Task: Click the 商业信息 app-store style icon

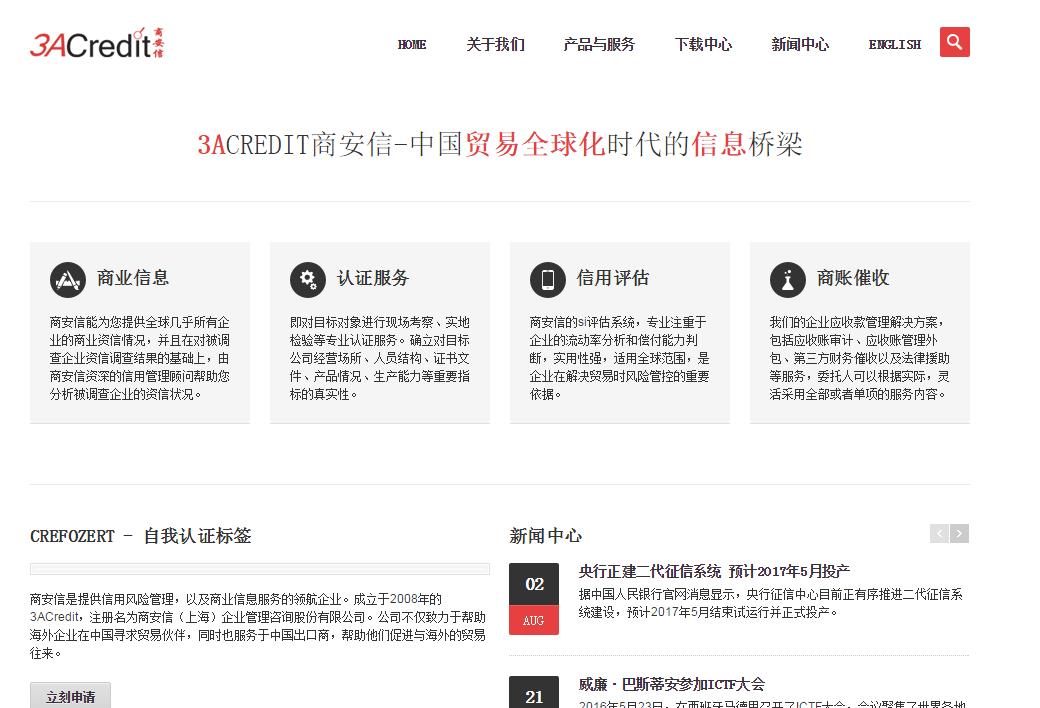Action: (68, 280)
